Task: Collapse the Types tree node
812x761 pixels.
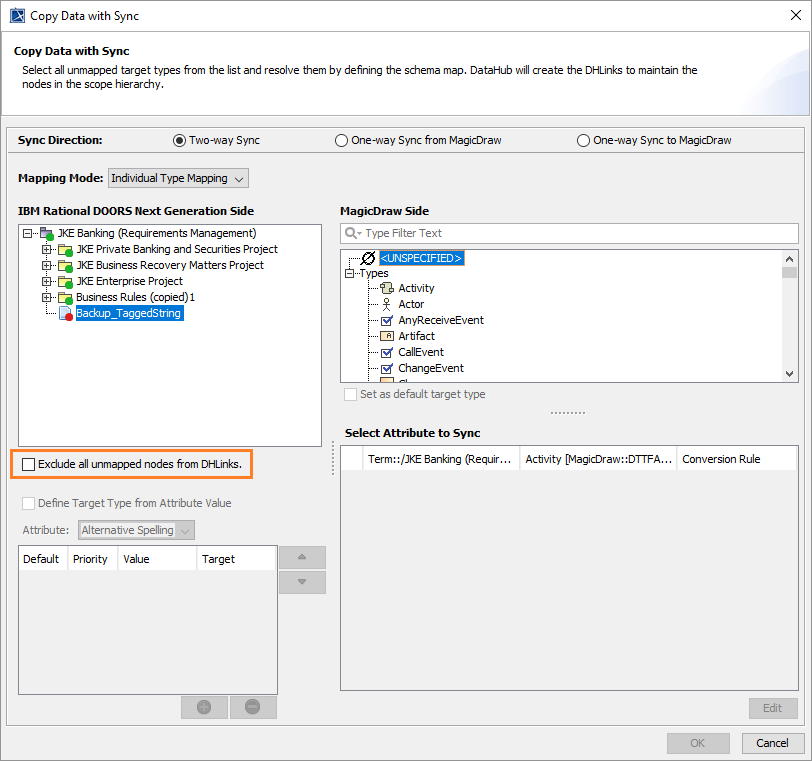Action: click(x=350, y=273)
